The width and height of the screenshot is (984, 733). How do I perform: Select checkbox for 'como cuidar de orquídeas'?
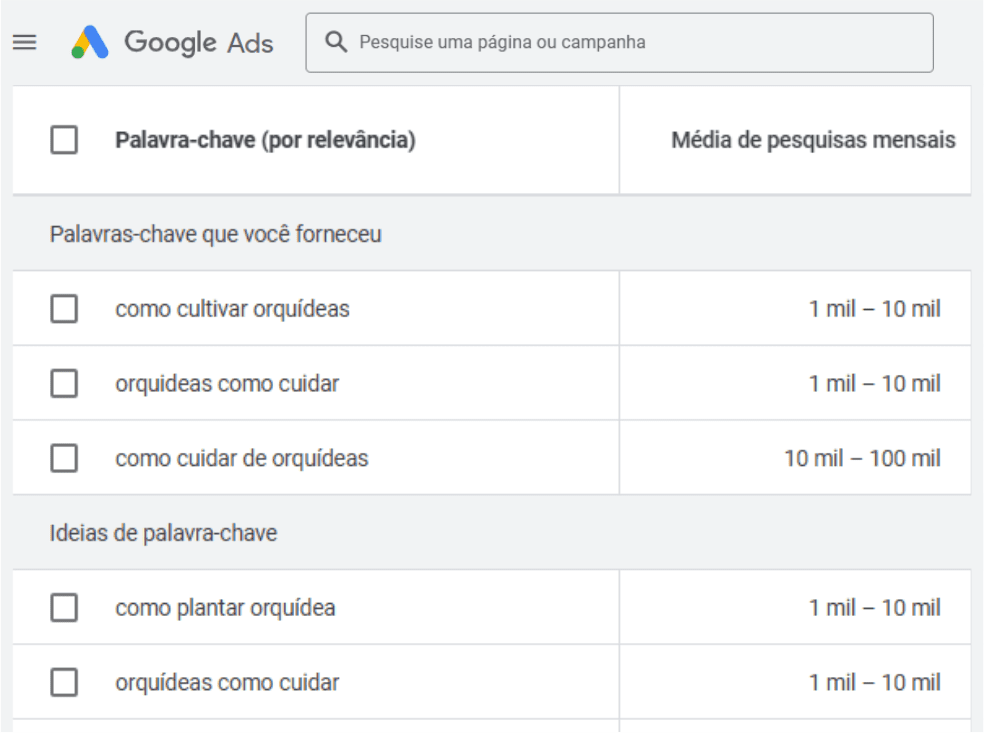click(64, 458)
